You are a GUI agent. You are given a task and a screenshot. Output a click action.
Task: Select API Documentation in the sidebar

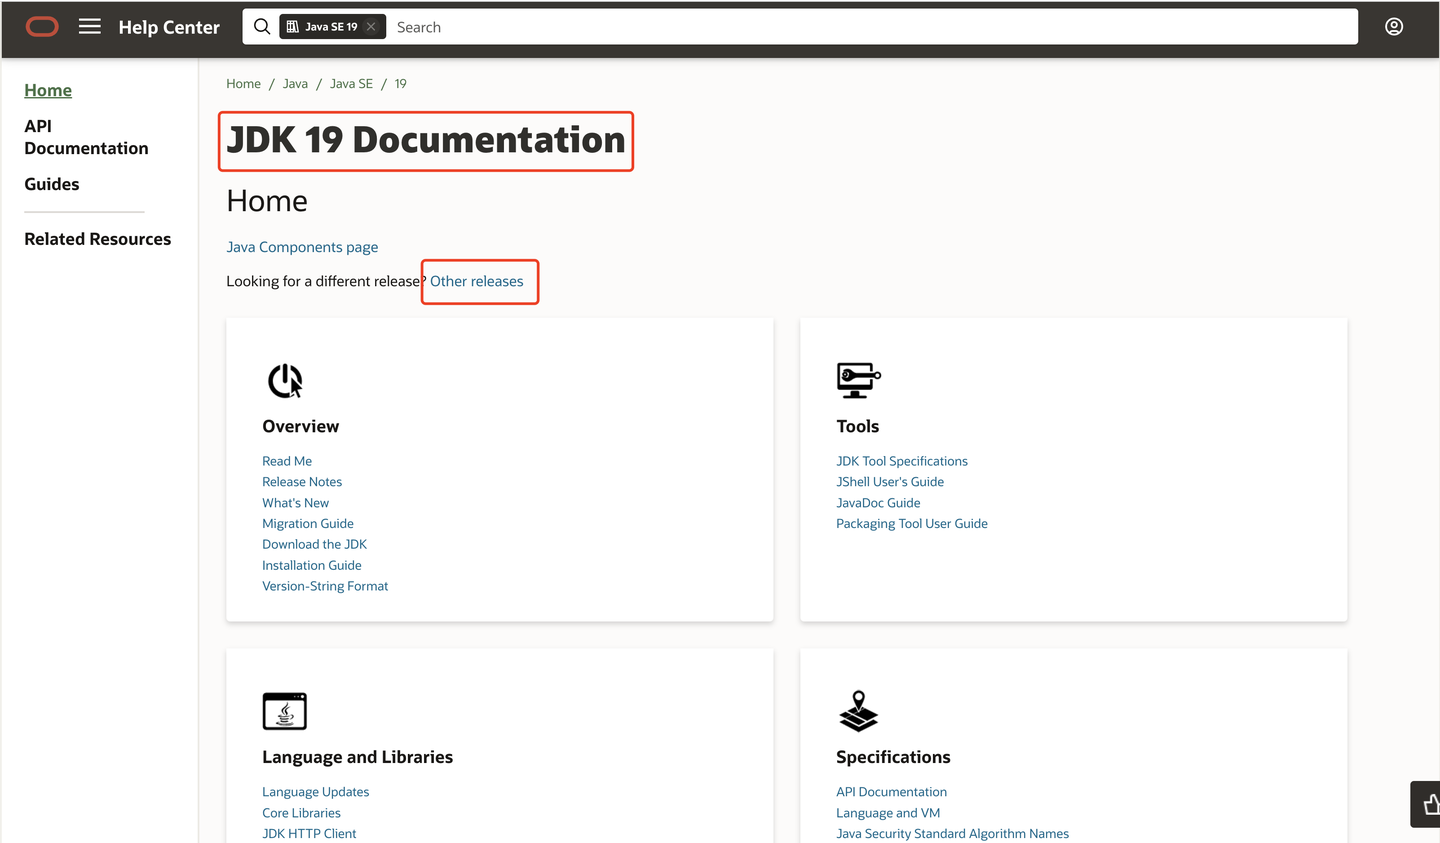coord(86,137)
